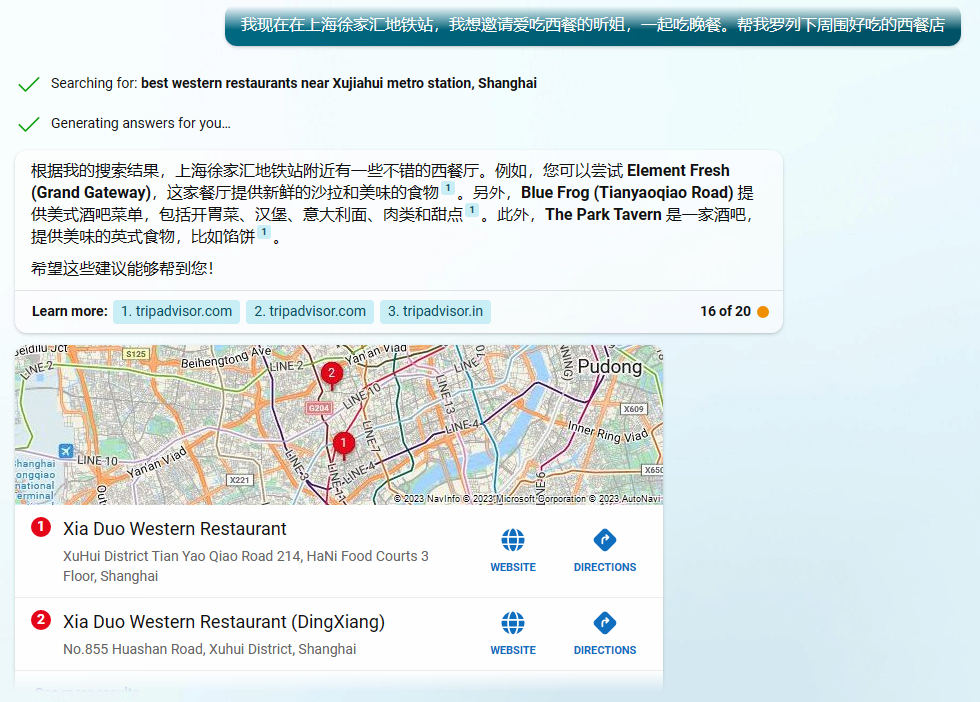Open website for Xia Duo Western Restaurant (DingXiang)
This screenshot has width=980, height=702.
coord(512,633)
